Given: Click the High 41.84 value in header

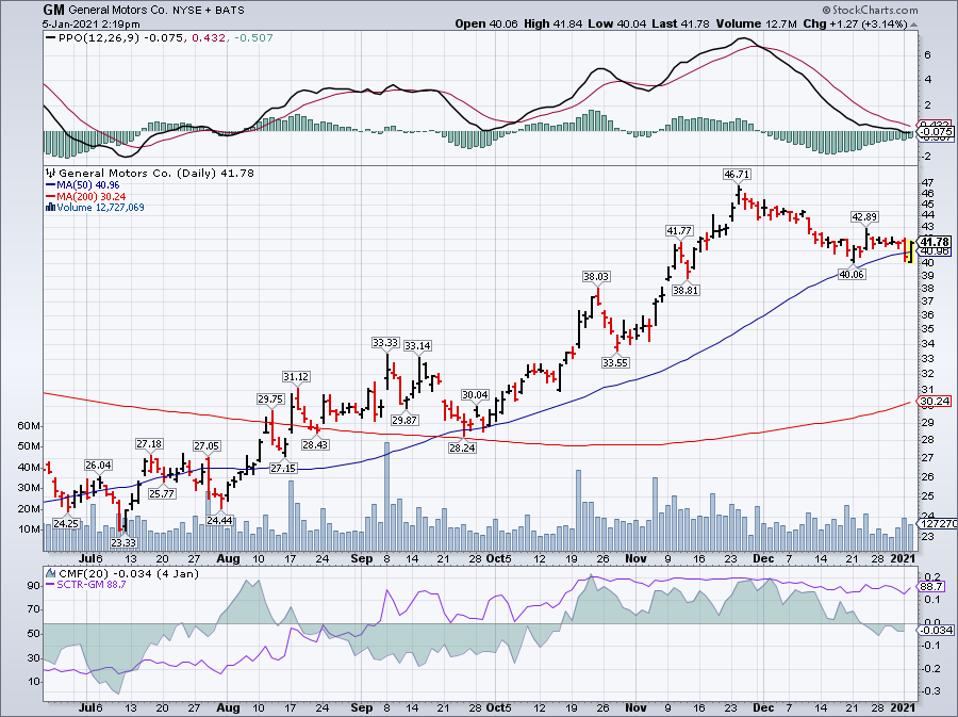Looking at the screenshot, I should (x=553, y=24).
